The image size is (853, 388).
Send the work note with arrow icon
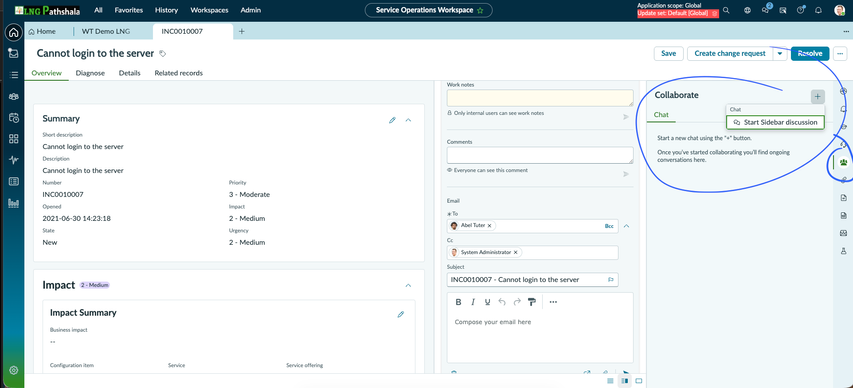pyautogui.click(x=626, y=117)
